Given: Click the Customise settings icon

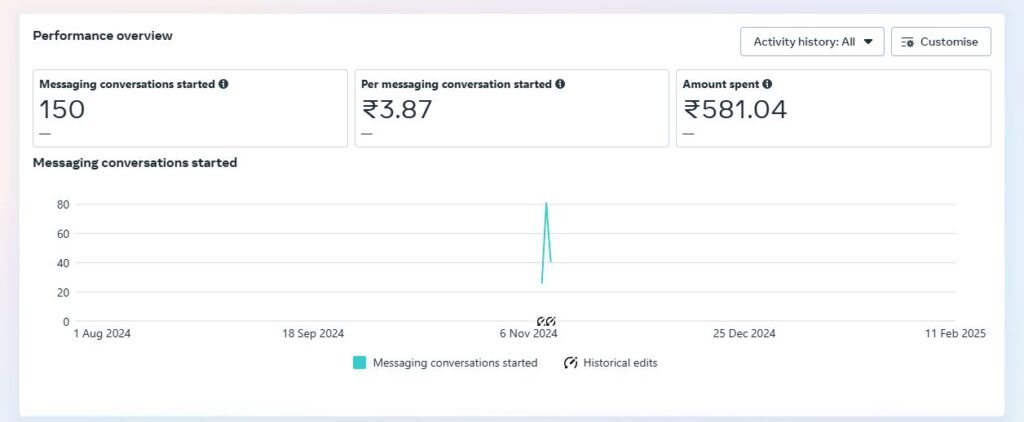Looking at the screenshot, I should point(908,42).
